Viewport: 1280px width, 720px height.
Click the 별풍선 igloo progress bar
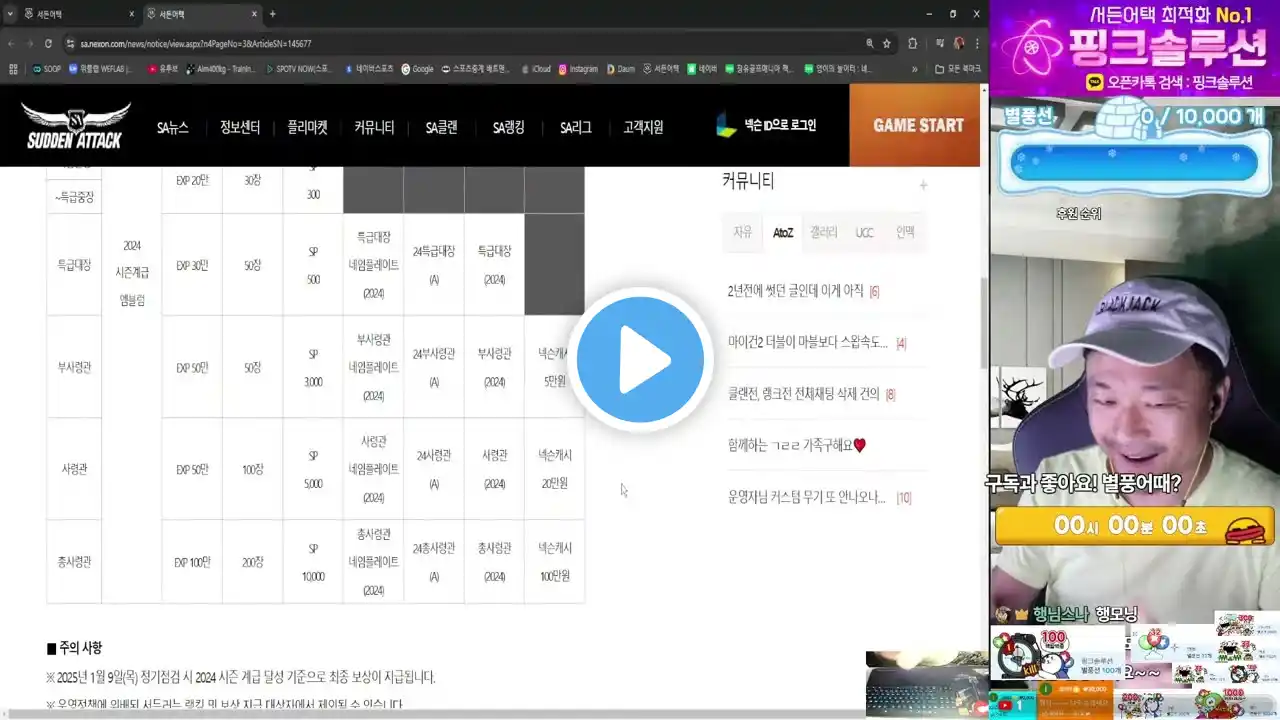1135,163
